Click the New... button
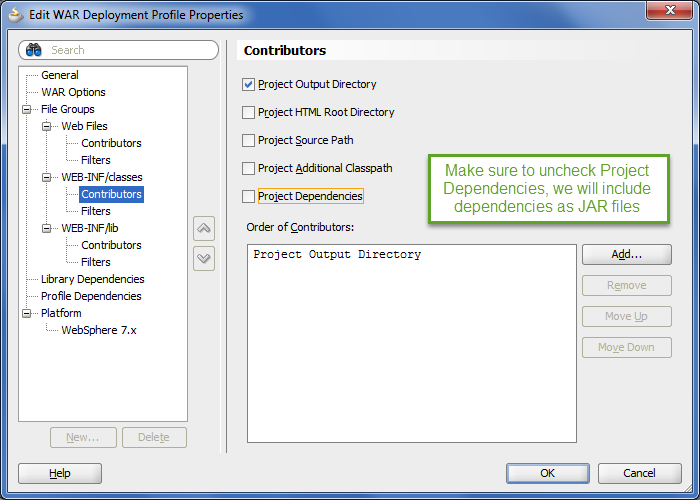The image size is (700, 500). 83,437
